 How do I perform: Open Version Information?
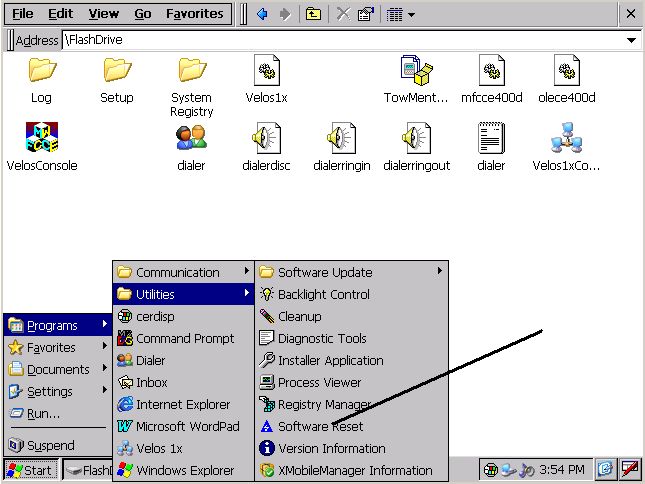tap(352, 448)
